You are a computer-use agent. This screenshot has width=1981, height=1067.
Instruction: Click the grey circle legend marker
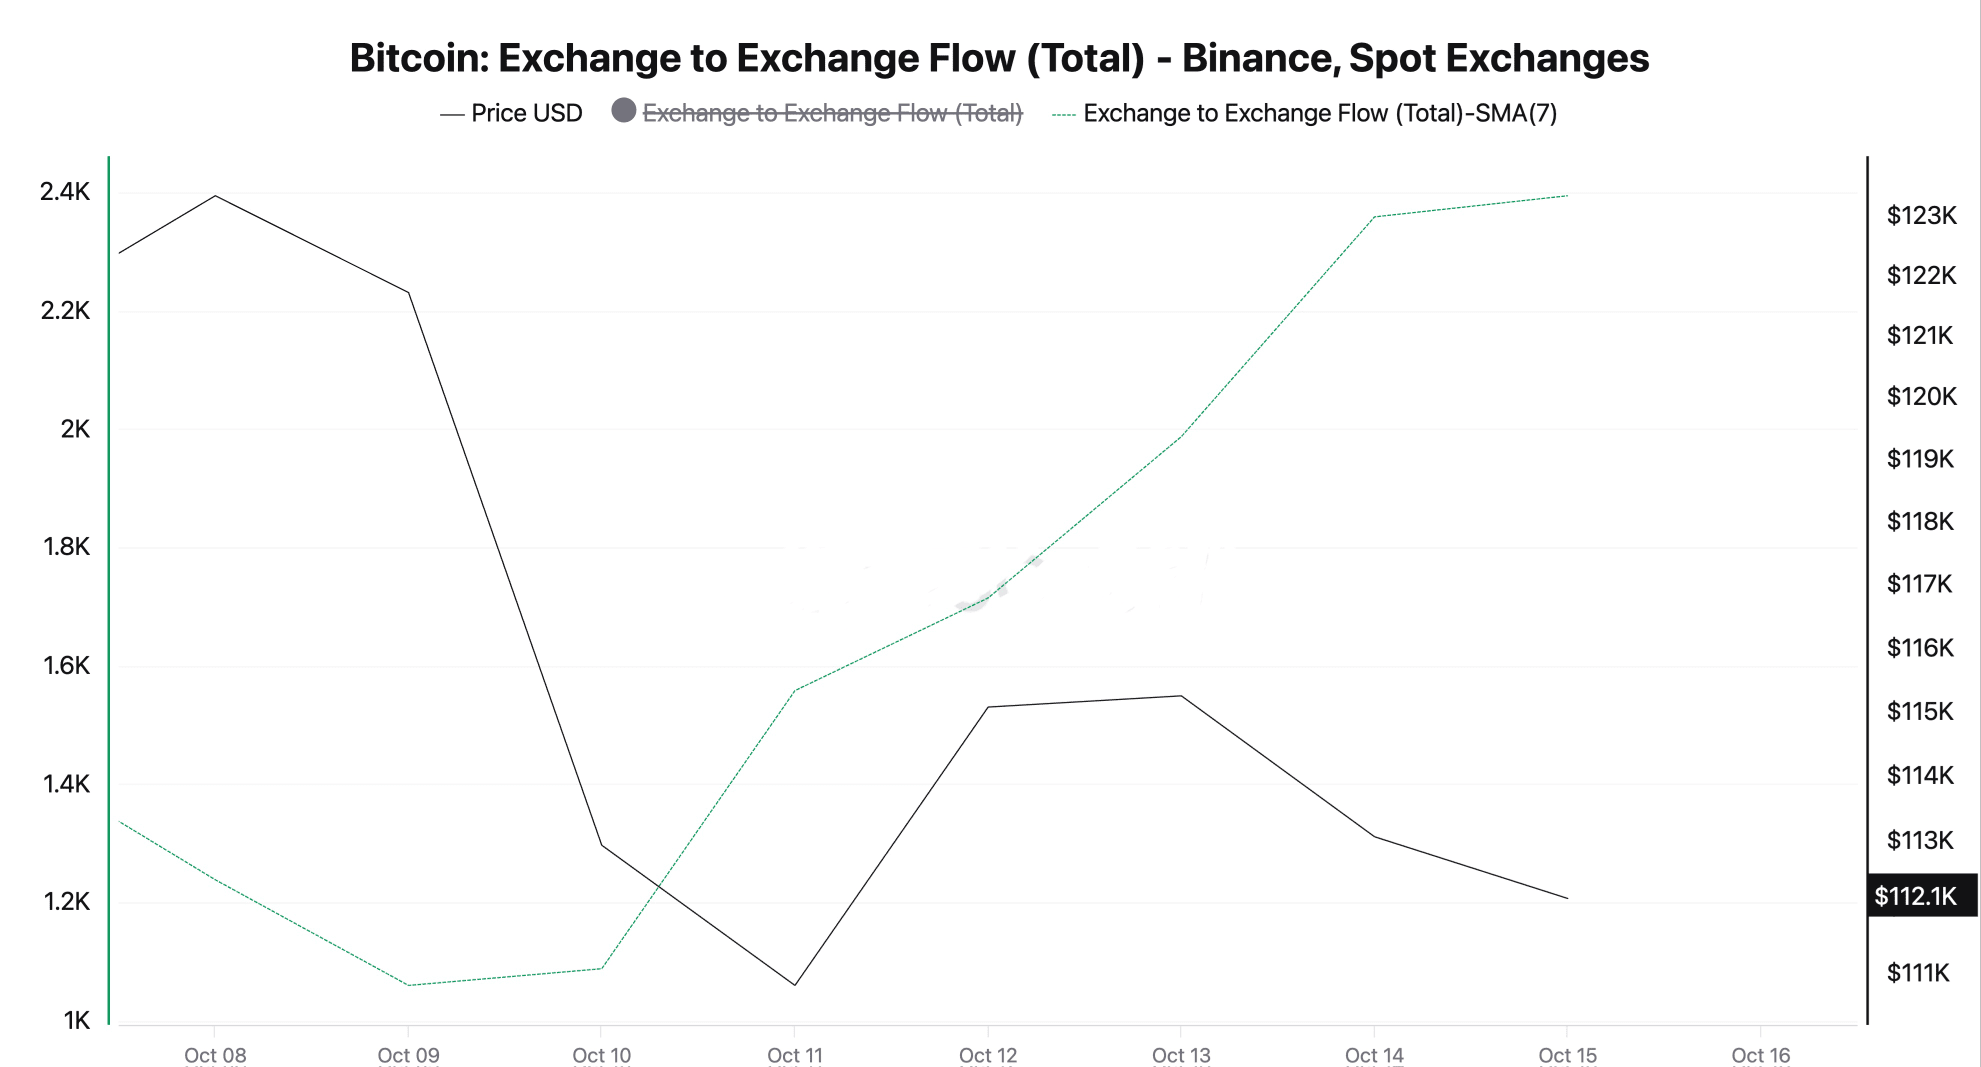click(x=624, y=111)
